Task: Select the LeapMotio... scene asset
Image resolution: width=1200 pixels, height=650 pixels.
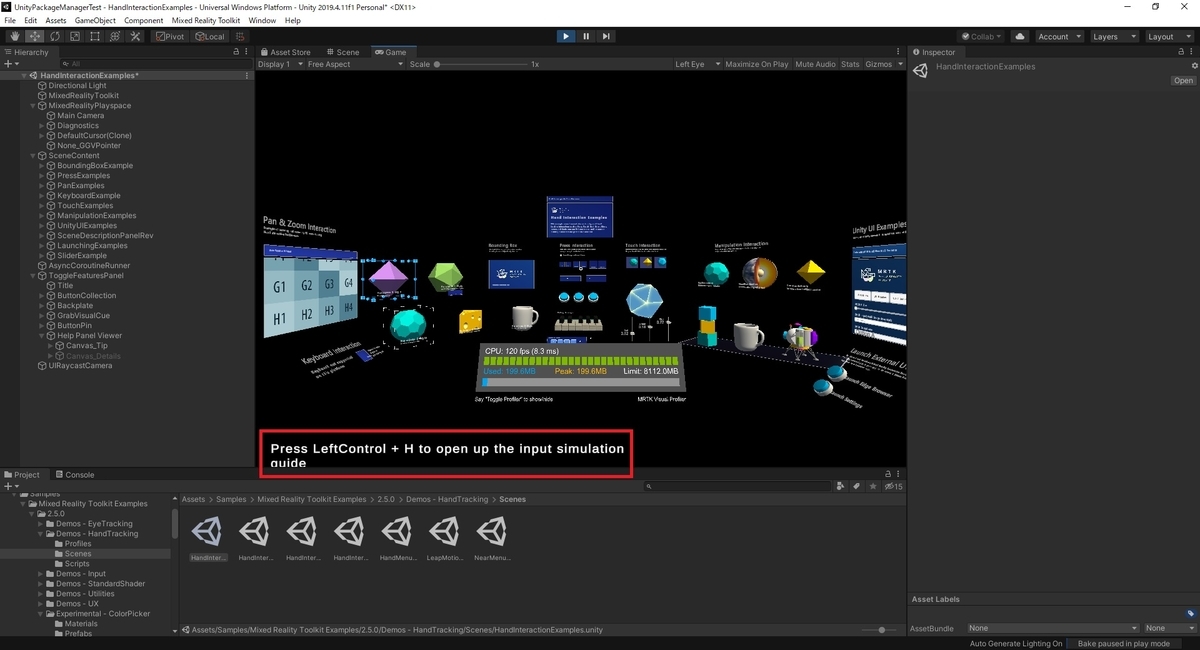Action: 443,539
